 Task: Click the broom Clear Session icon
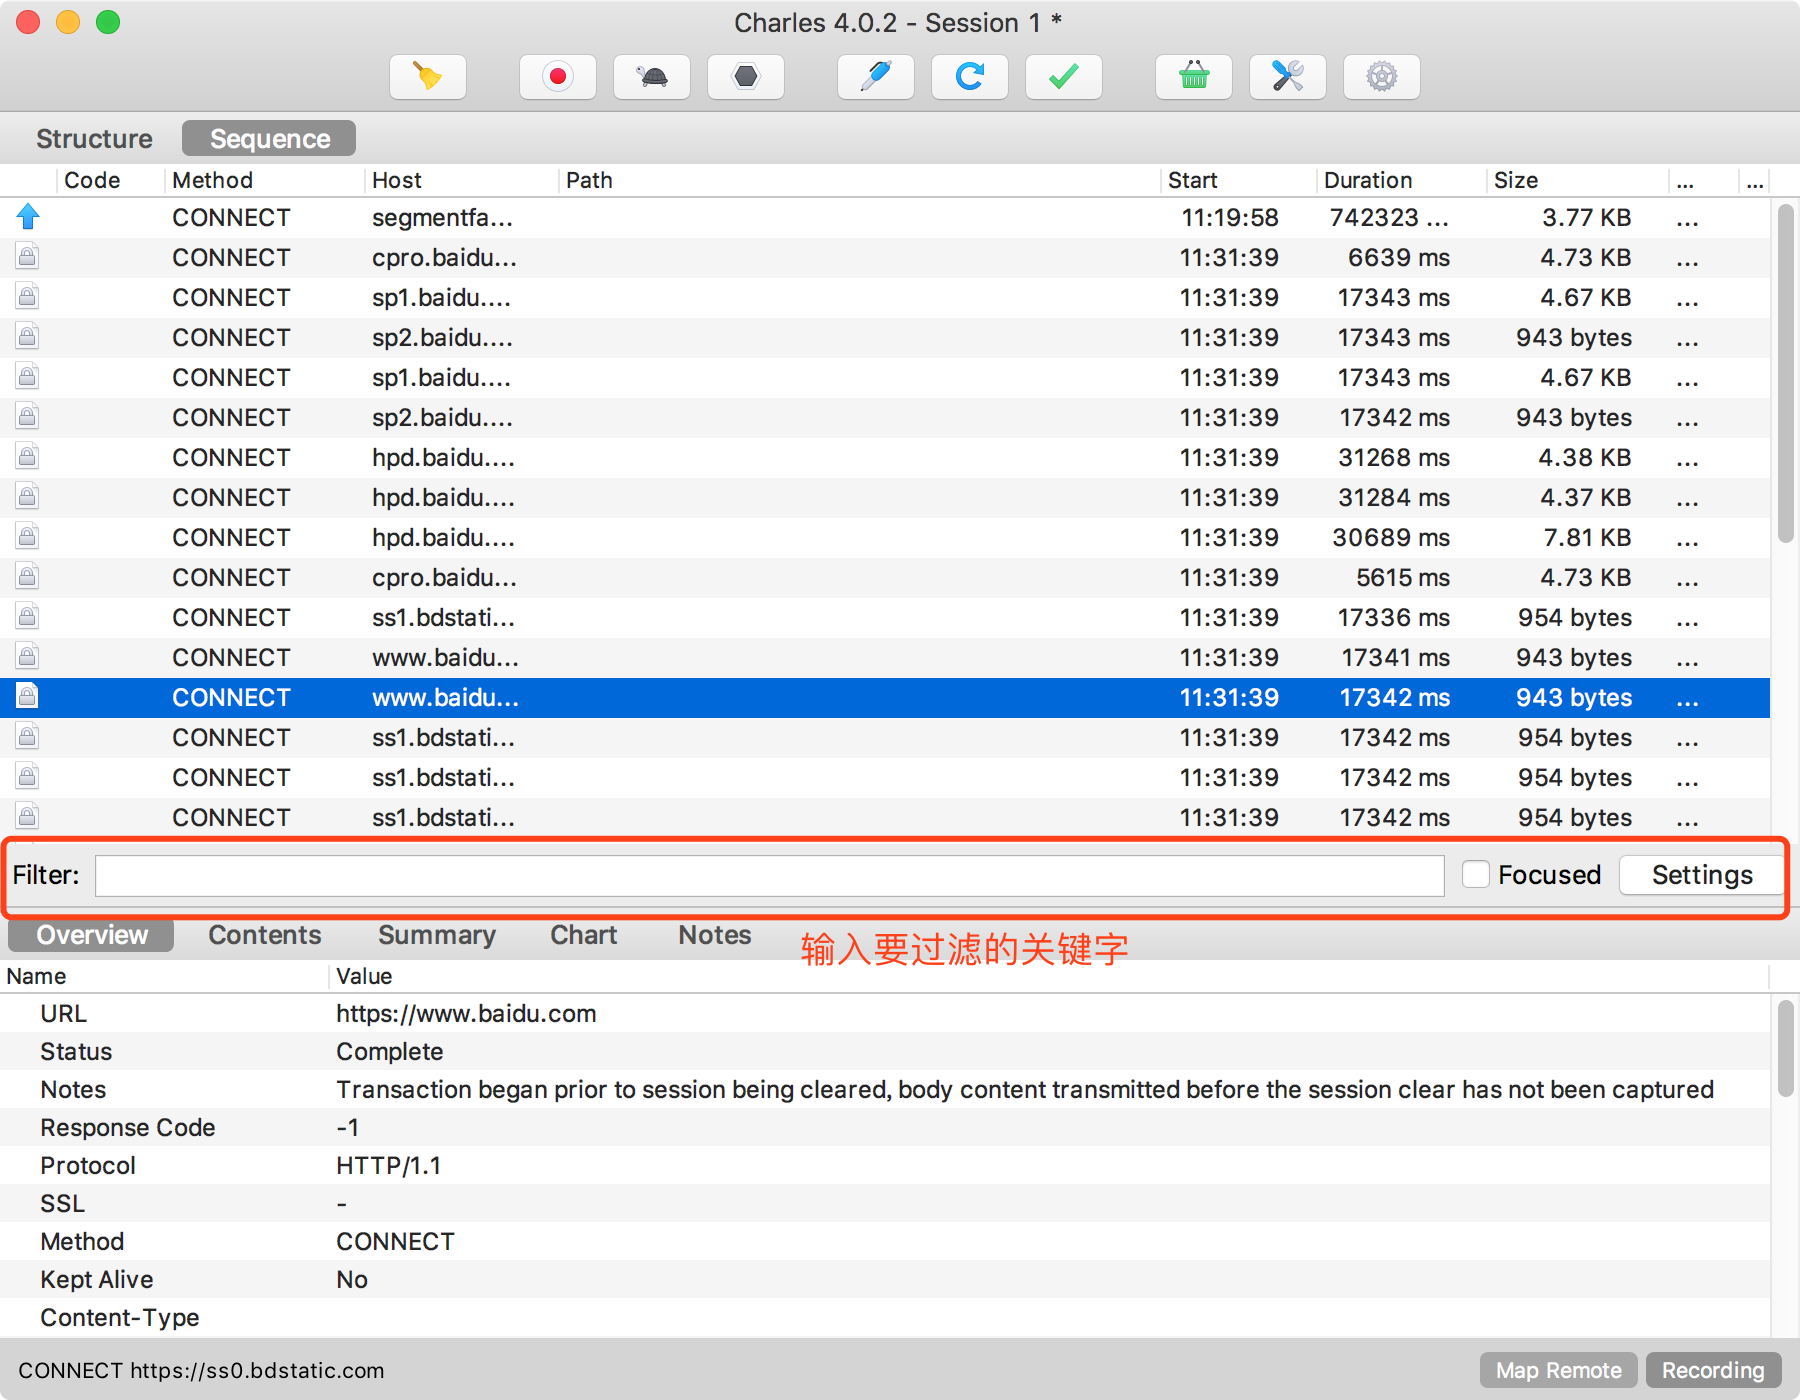pos(428,77)
